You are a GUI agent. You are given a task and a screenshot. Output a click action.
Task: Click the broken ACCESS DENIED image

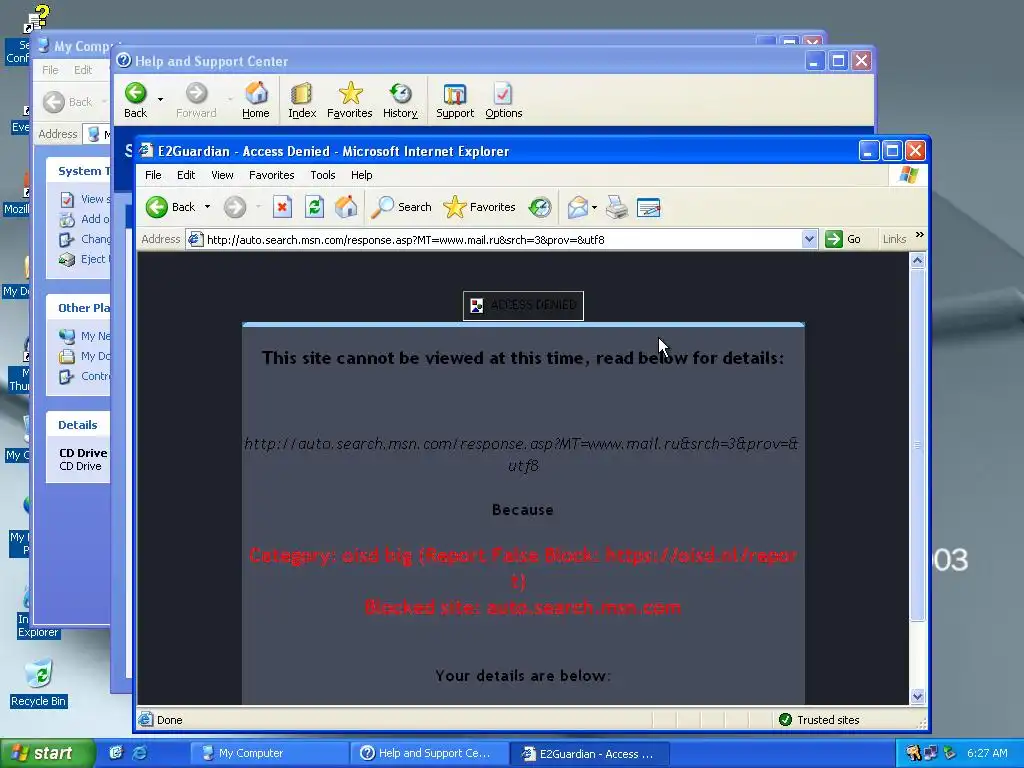(523, 306)
